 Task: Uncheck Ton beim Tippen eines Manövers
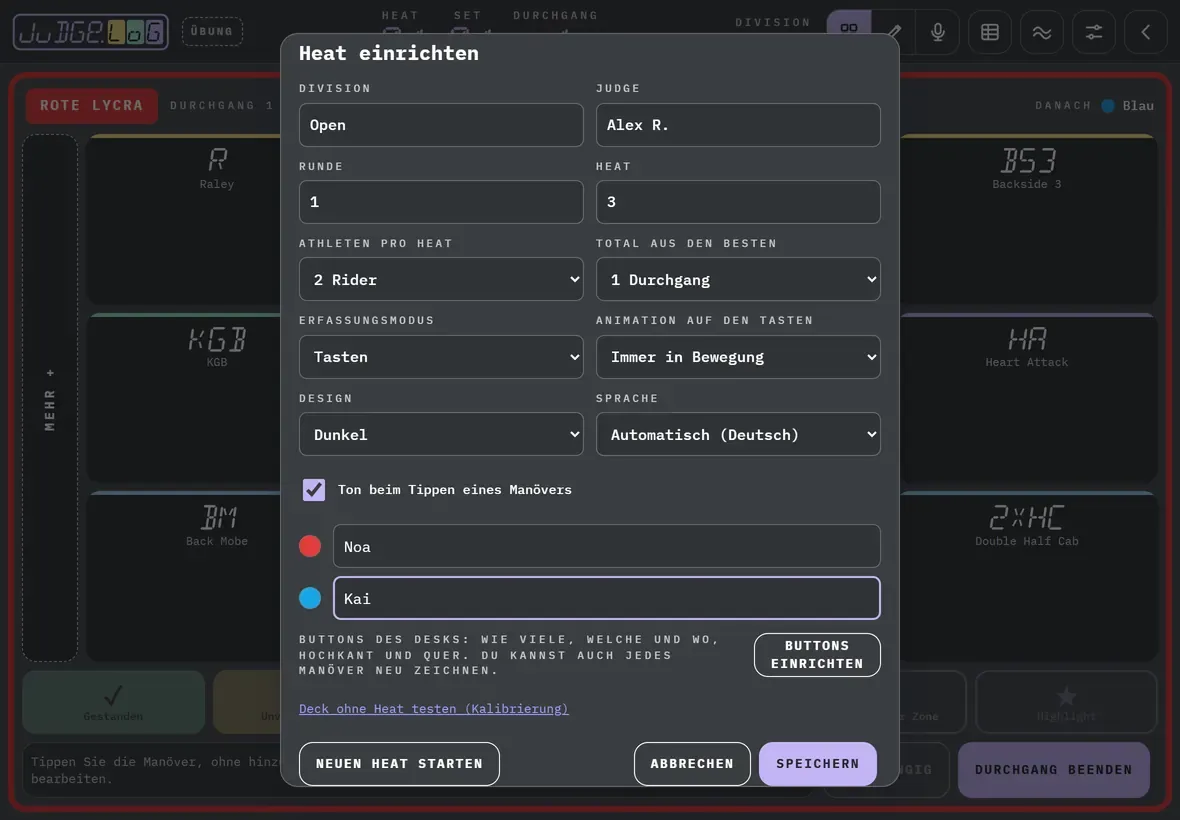(x=314, y=490)
